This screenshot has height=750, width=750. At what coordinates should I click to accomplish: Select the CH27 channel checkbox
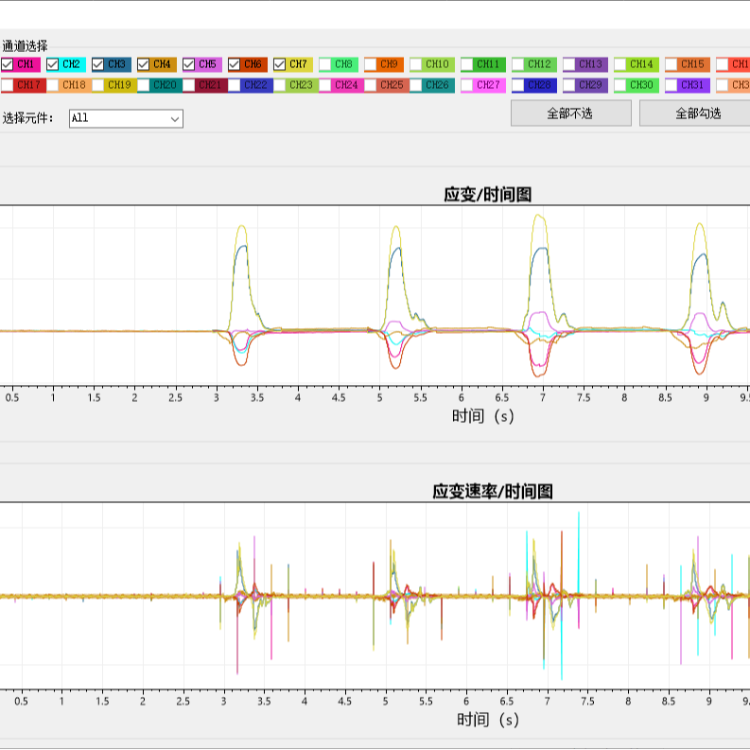tap(468, 86)
